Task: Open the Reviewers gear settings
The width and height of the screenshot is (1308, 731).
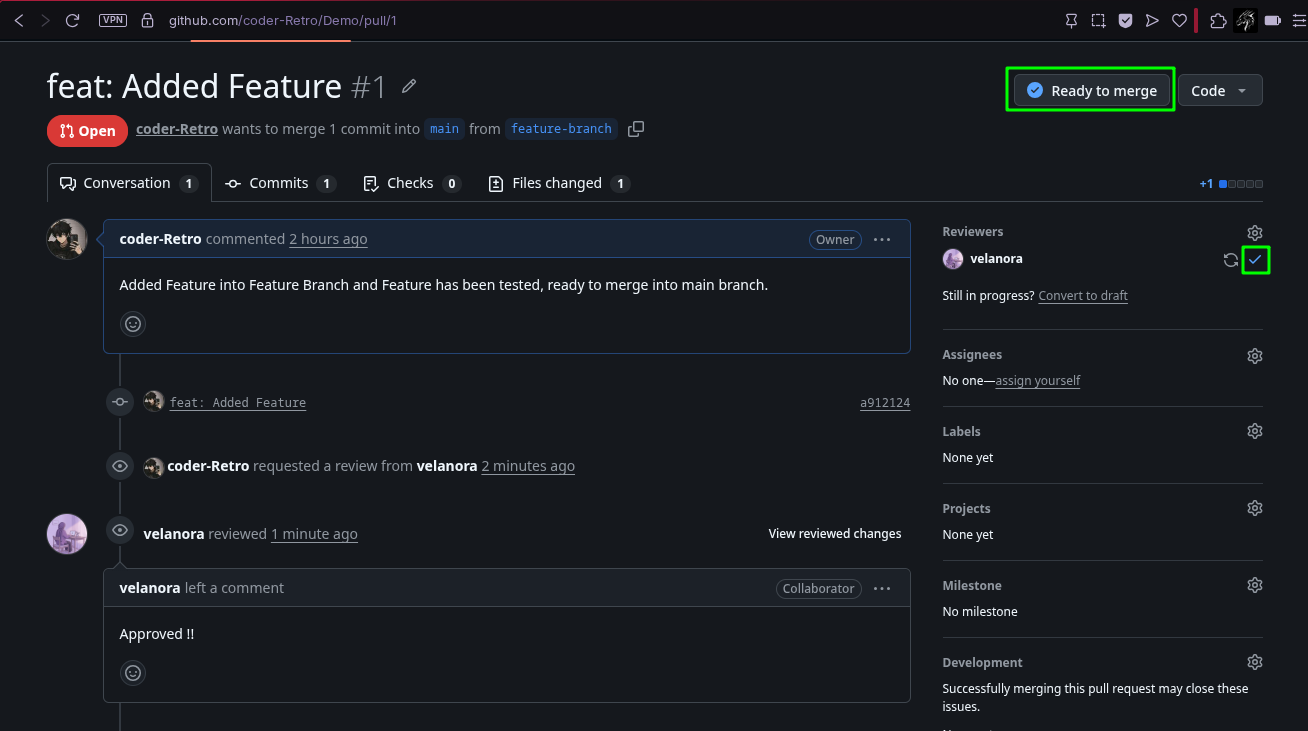Action: (1255, 232)
